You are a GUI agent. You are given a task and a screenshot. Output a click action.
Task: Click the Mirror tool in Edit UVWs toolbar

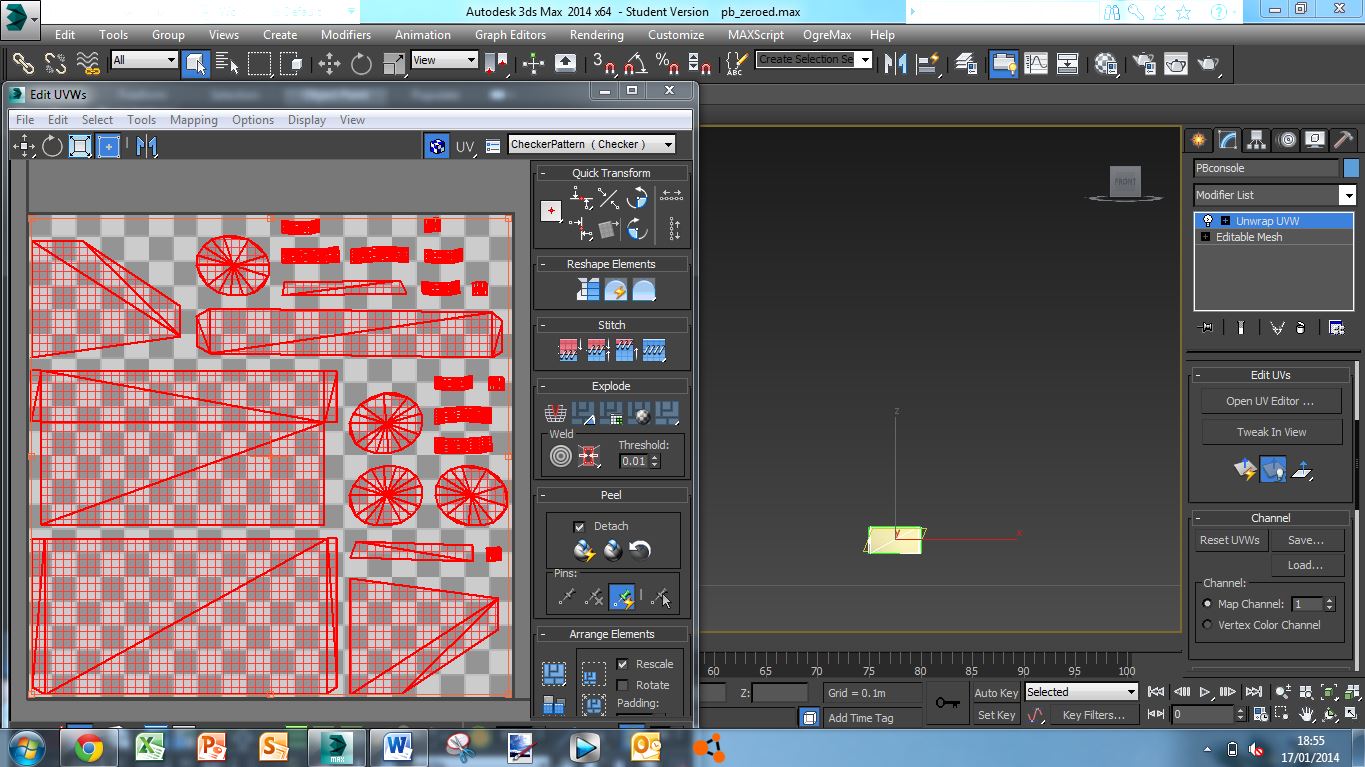[147, 146]
